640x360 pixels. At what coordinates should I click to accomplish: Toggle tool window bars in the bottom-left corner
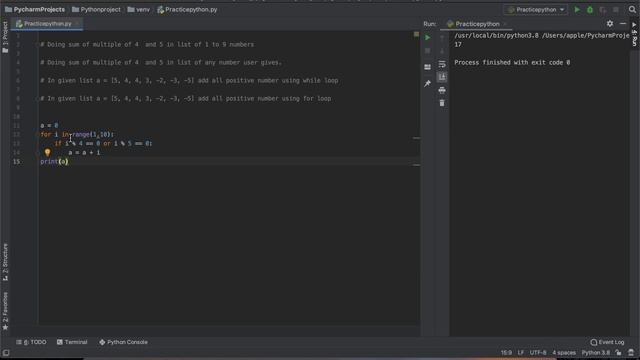6,353
